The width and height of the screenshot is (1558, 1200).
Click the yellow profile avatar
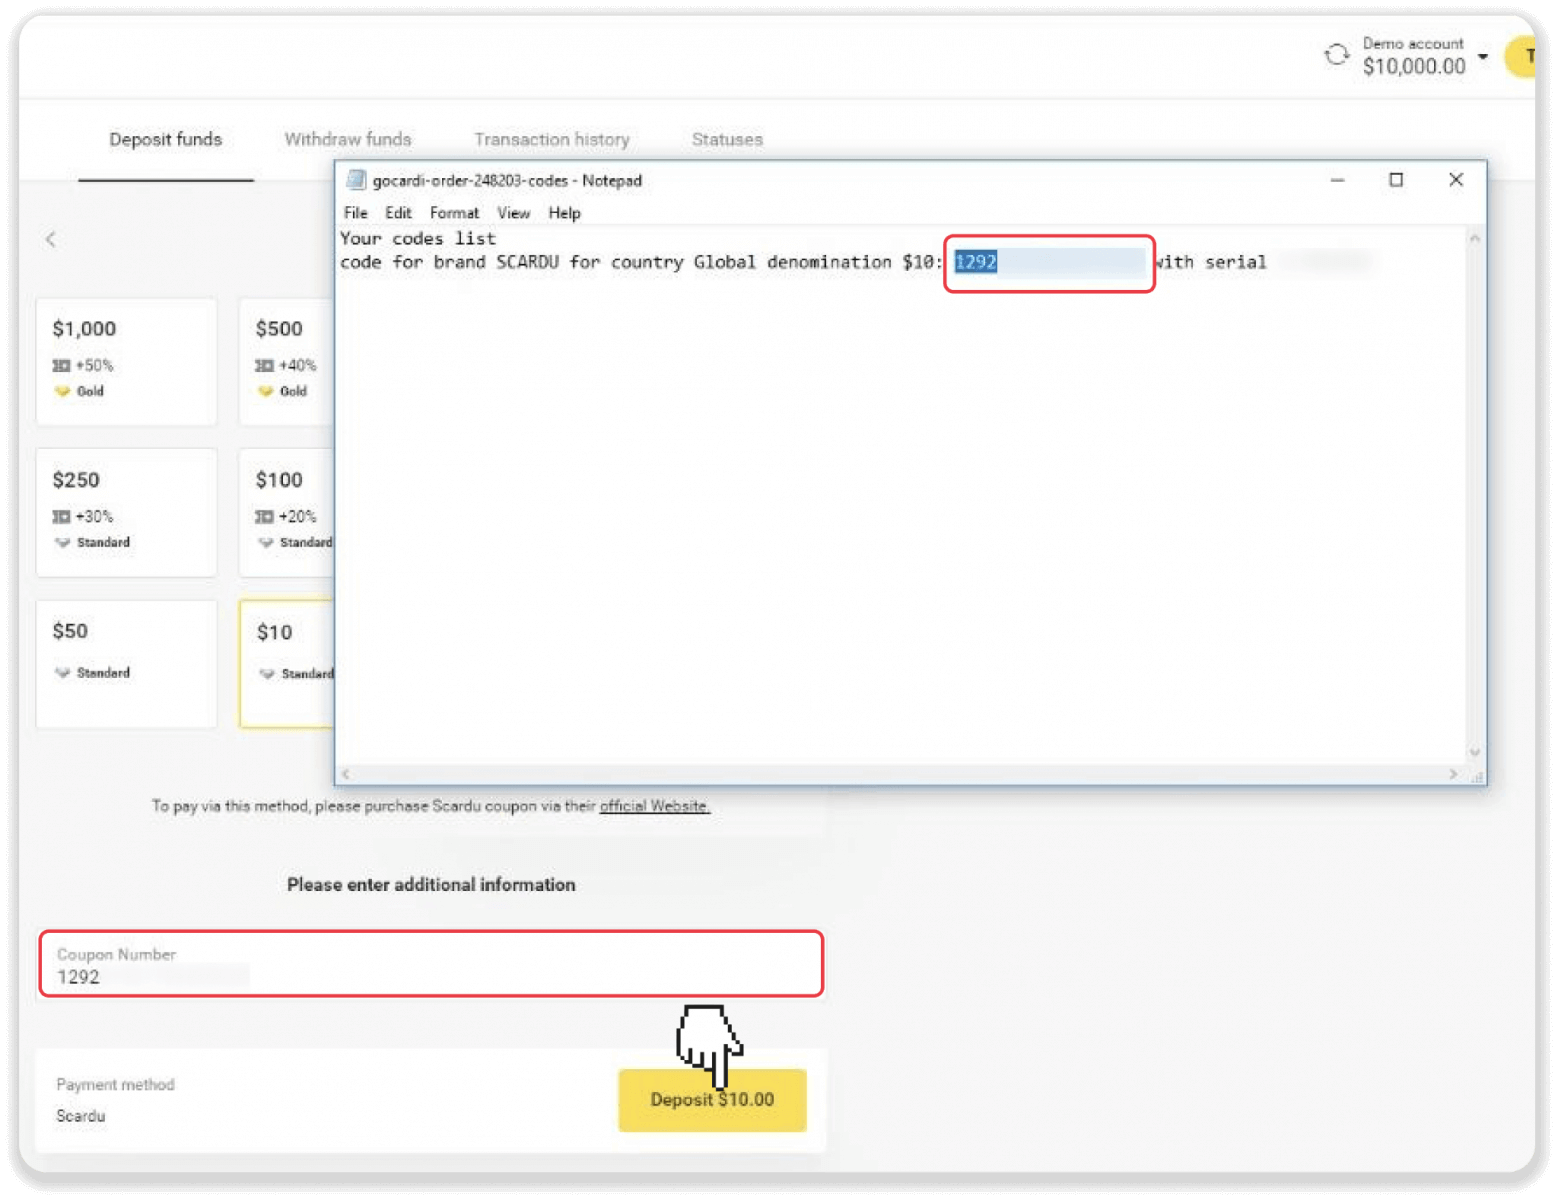[x=1522, y=56]
